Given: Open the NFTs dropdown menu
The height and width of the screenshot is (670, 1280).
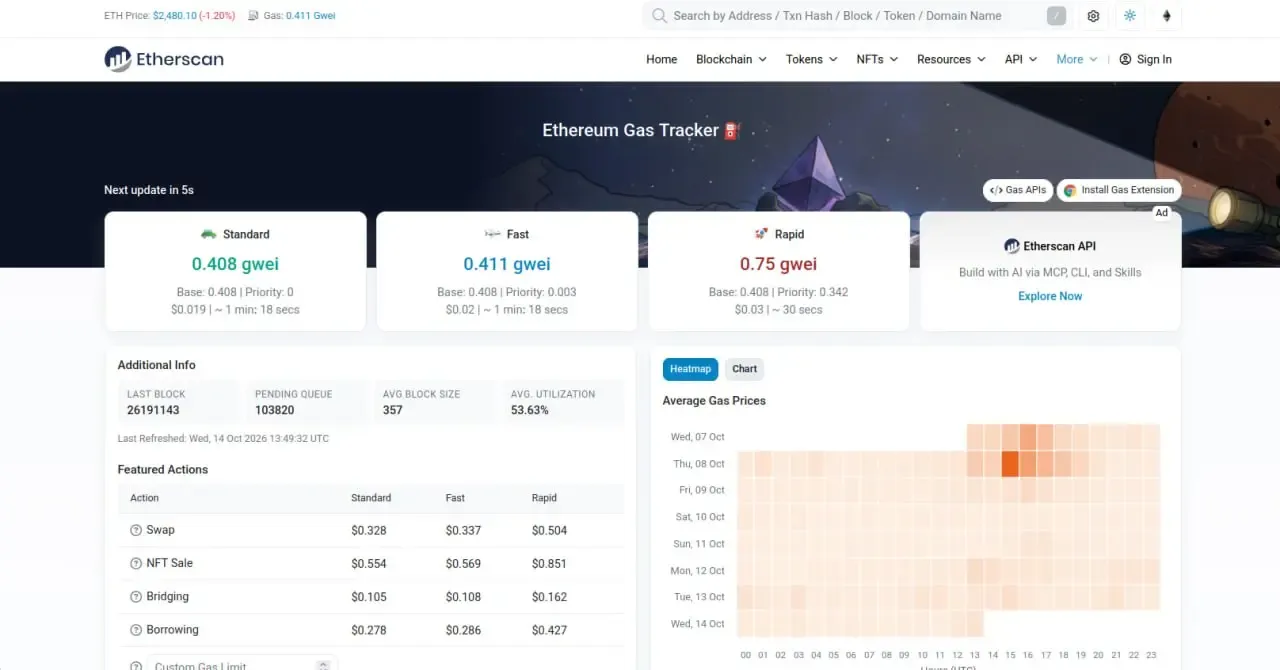Looking at the screenshot, I should pos(877,59).
